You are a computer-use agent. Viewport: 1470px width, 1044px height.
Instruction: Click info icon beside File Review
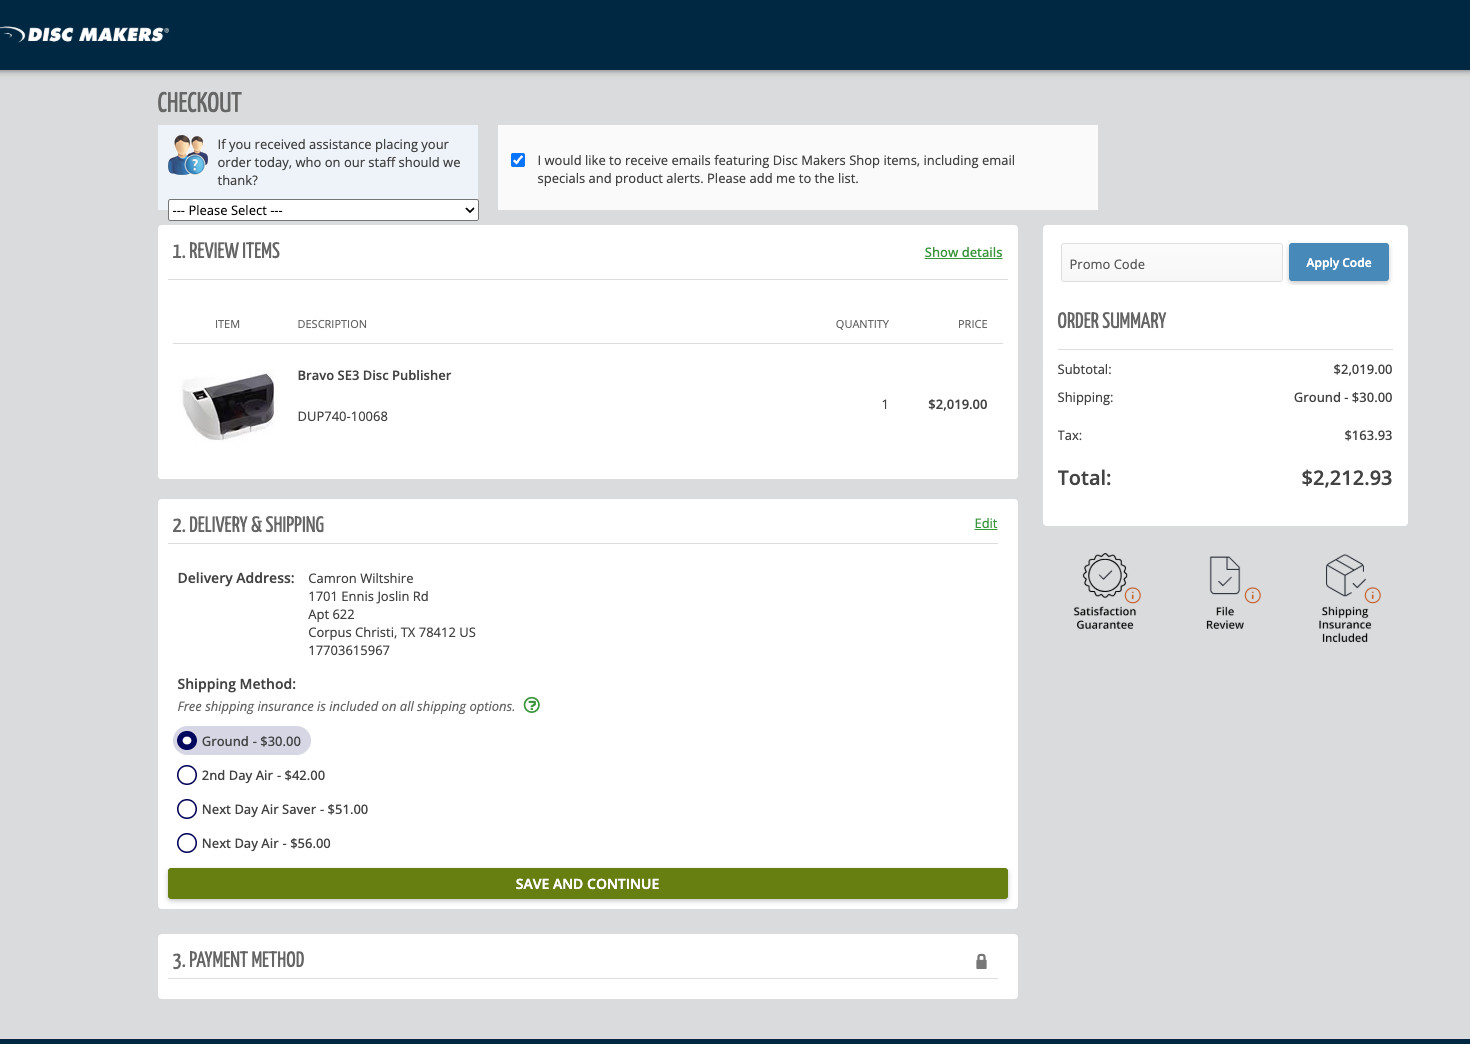1253,595
